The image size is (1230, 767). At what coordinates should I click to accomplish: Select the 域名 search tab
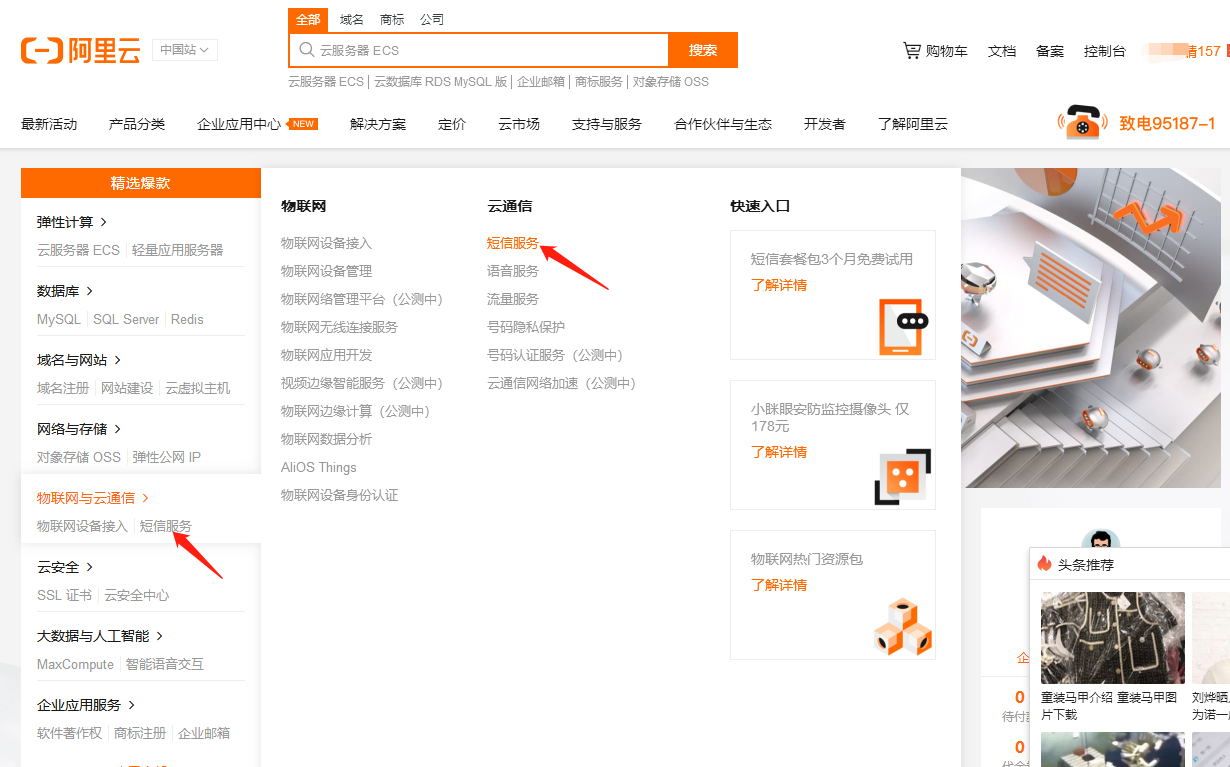click(x=352, y=20)
